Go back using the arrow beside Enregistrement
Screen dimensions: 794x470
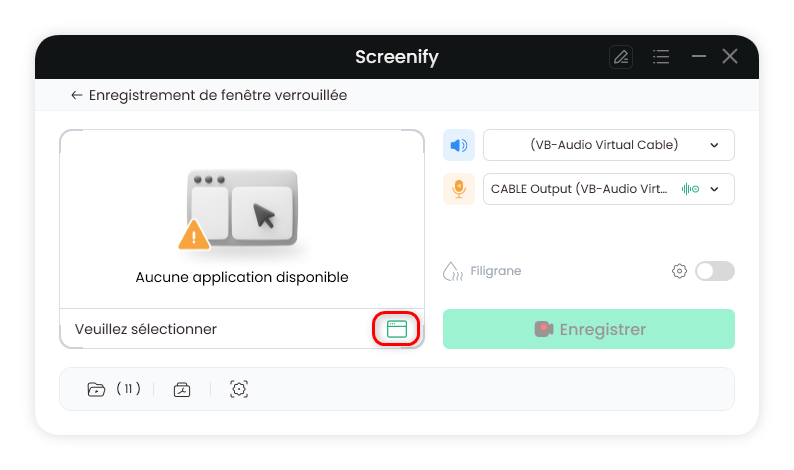click(x=76, y=95)
